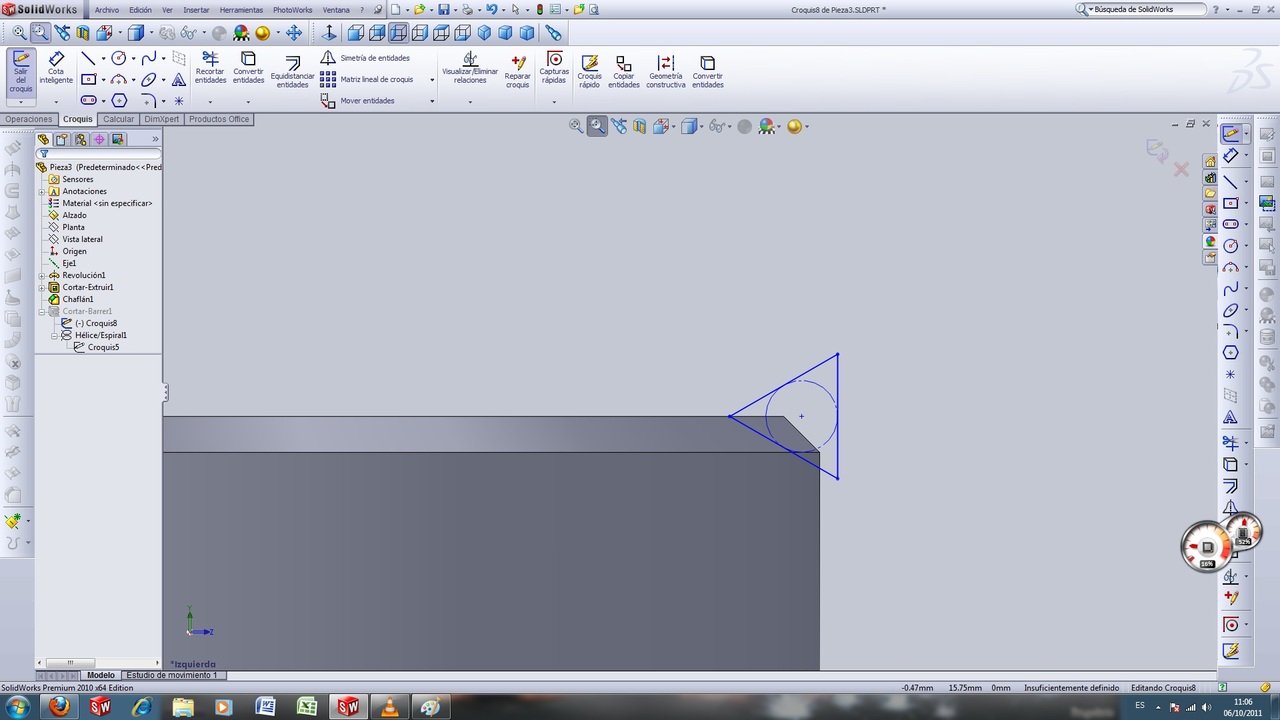Open the Edición menu
1280x720 pixels.
pyautogui.click(x=141, y=10)
